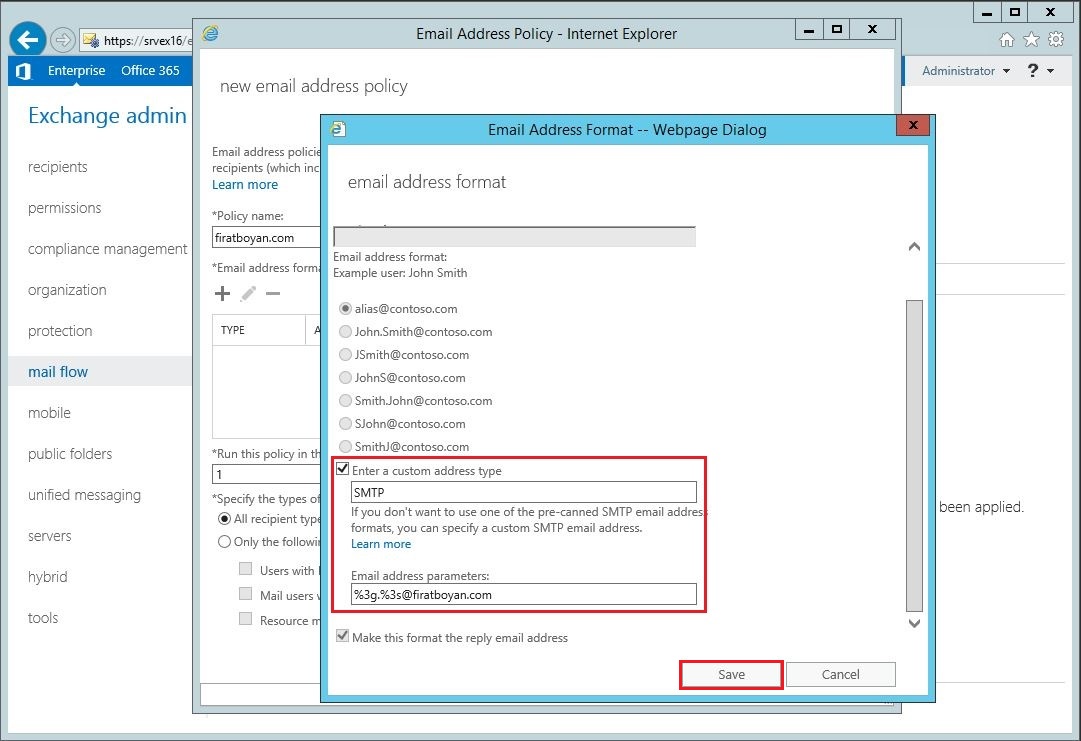Cancel the email address format dialog

click(840, 675)
